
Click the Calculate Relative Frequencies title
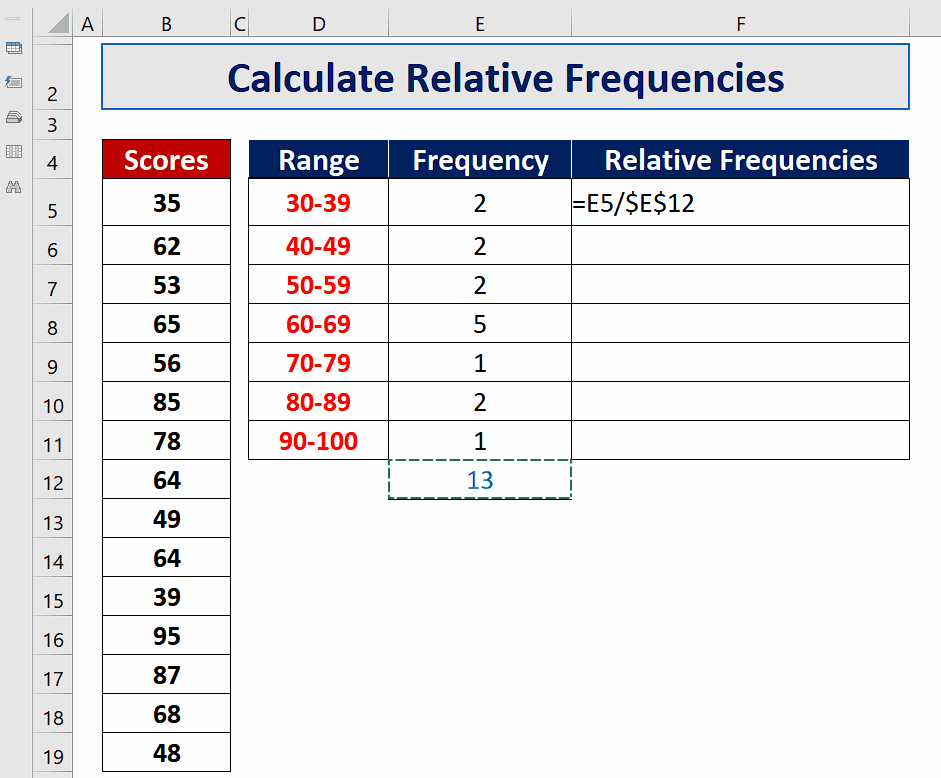pos(505,77)
